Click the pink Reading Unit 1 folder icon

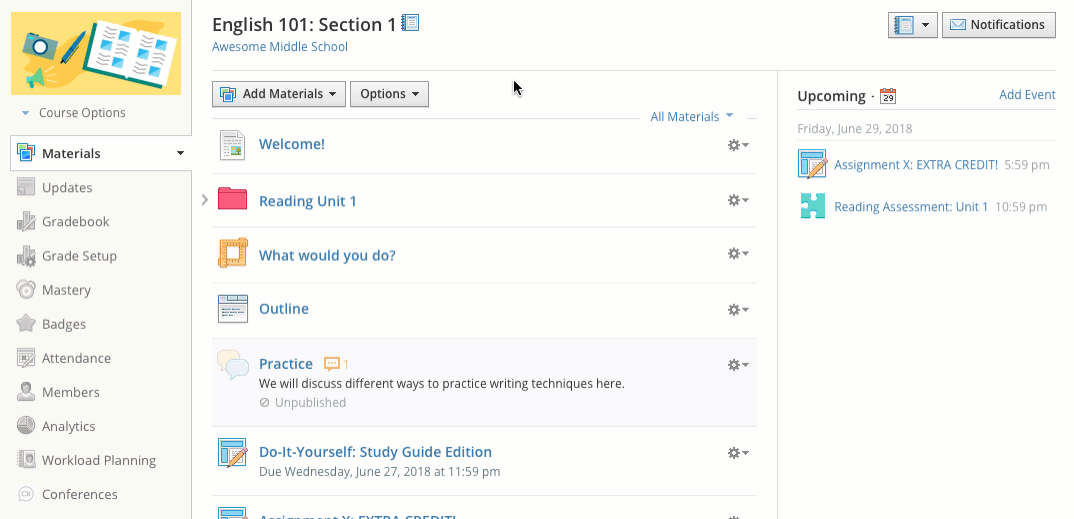tap(232, 200)
